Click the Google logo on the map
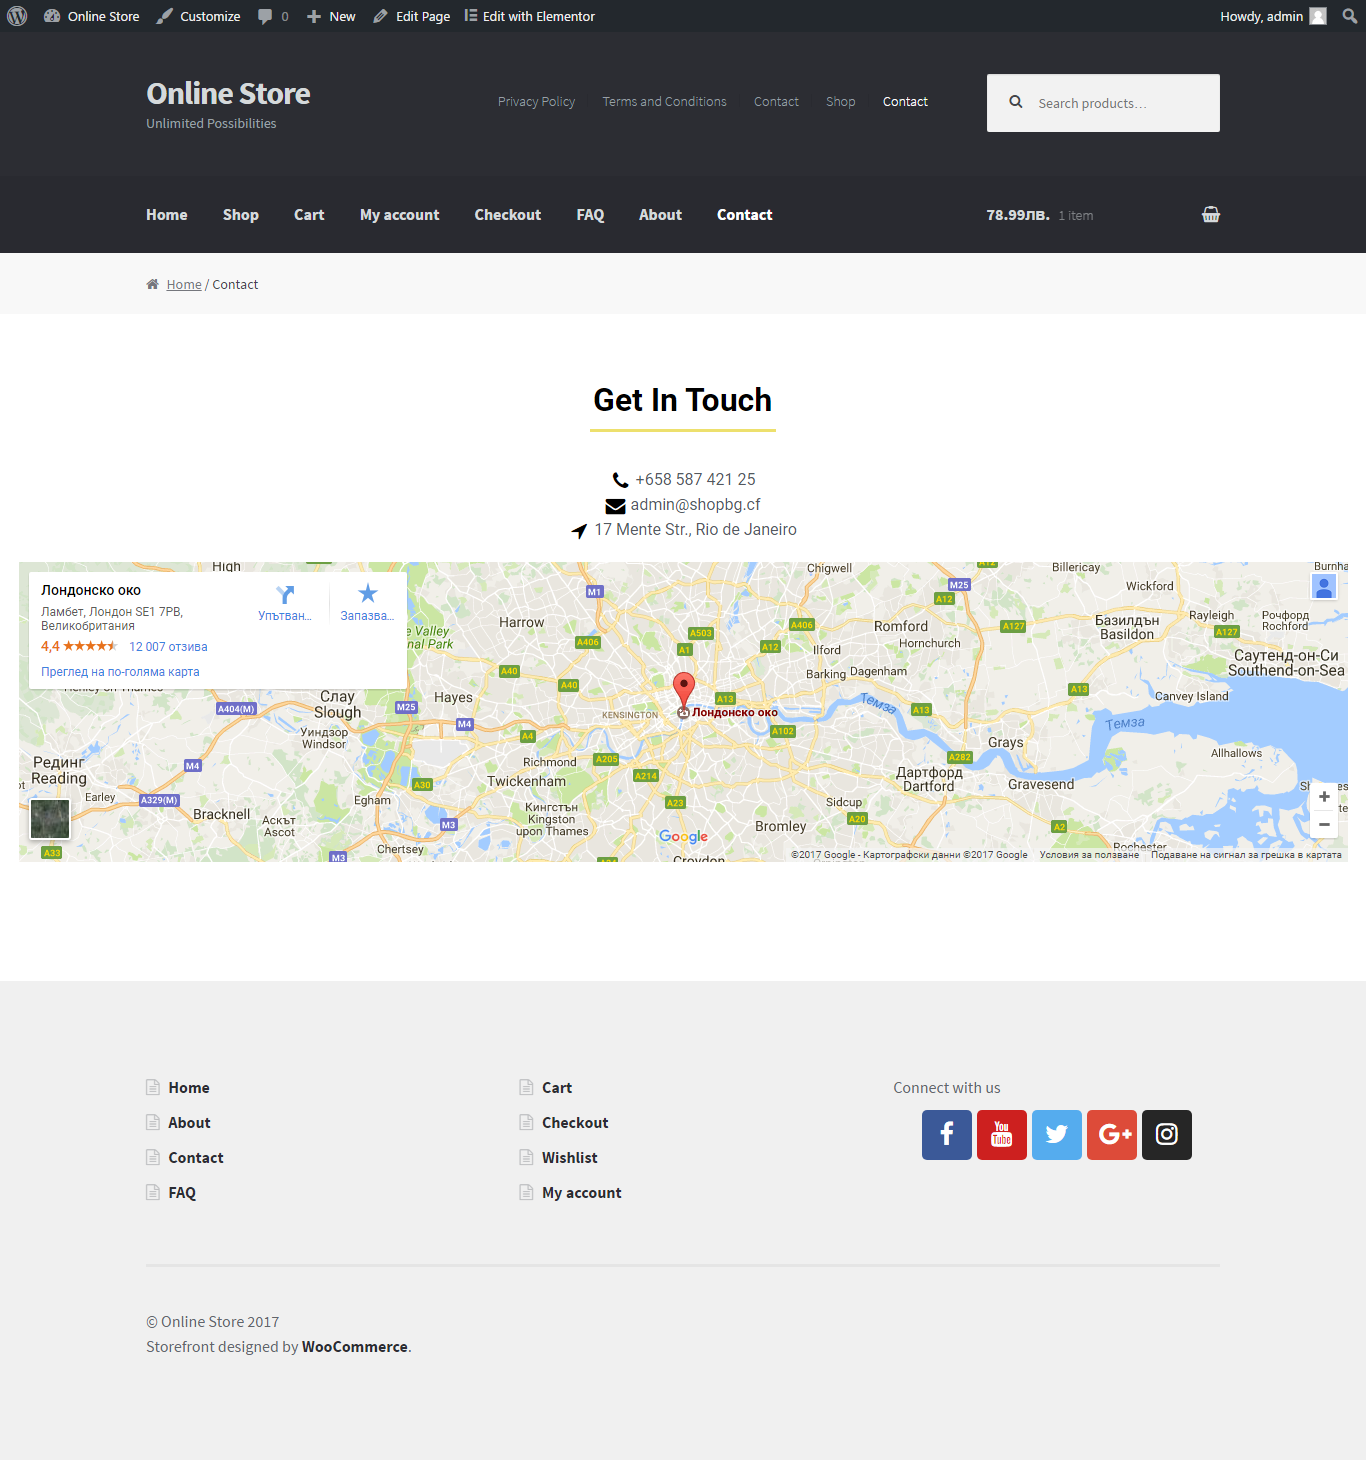 coord(683,837)
